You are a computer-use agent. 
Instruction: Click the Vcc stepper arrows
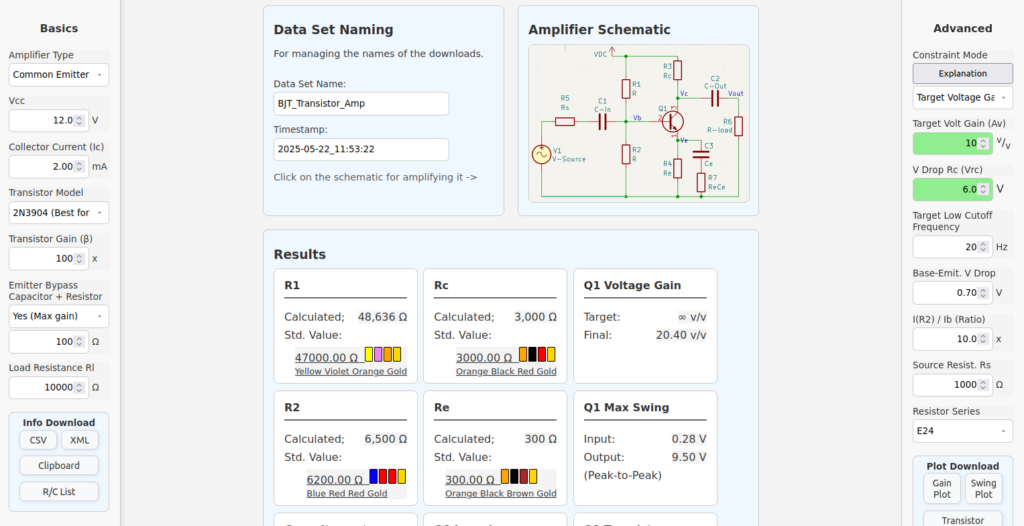(x=79, y=120)
